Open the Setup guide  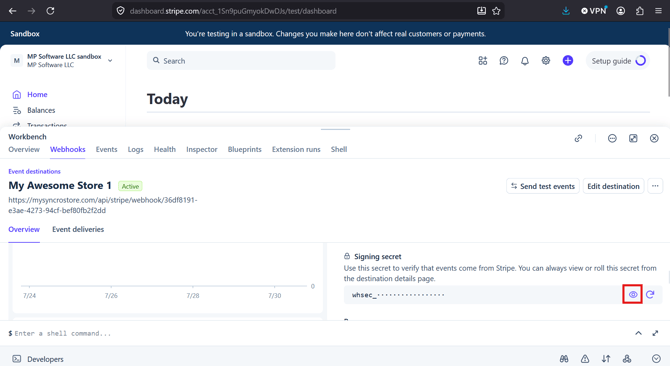pos(618,61)
